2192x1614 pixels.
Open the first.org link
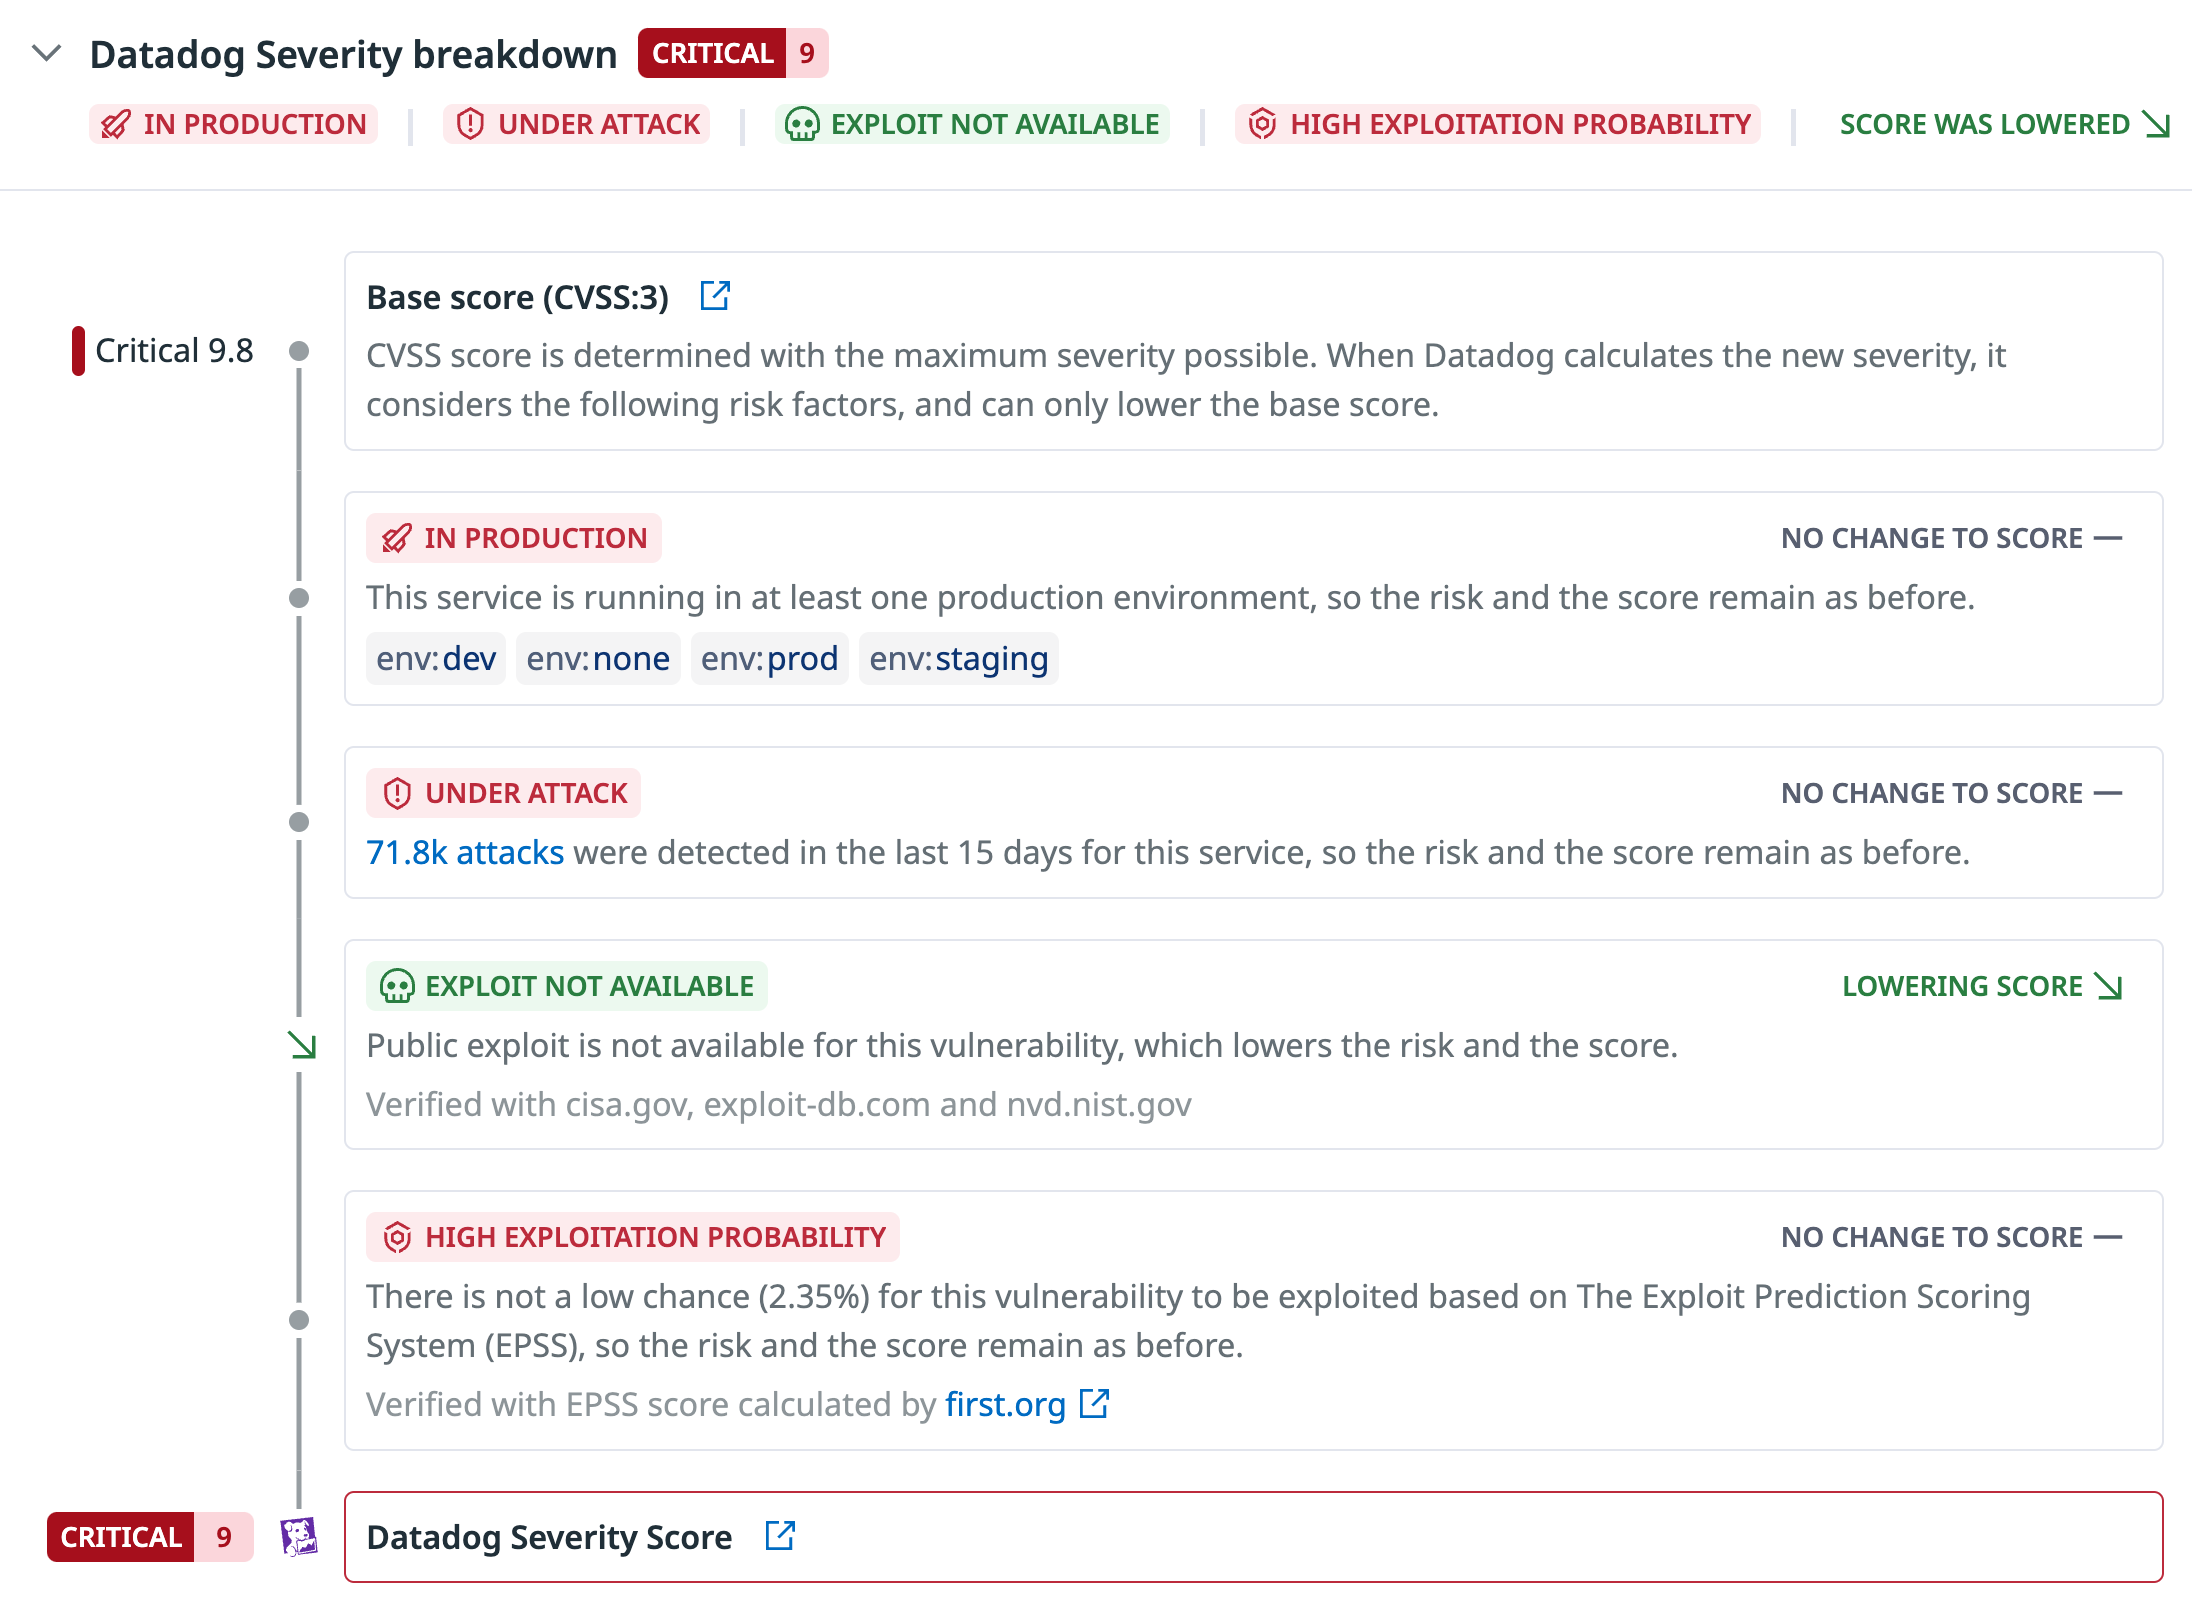coord(1005,1404)
